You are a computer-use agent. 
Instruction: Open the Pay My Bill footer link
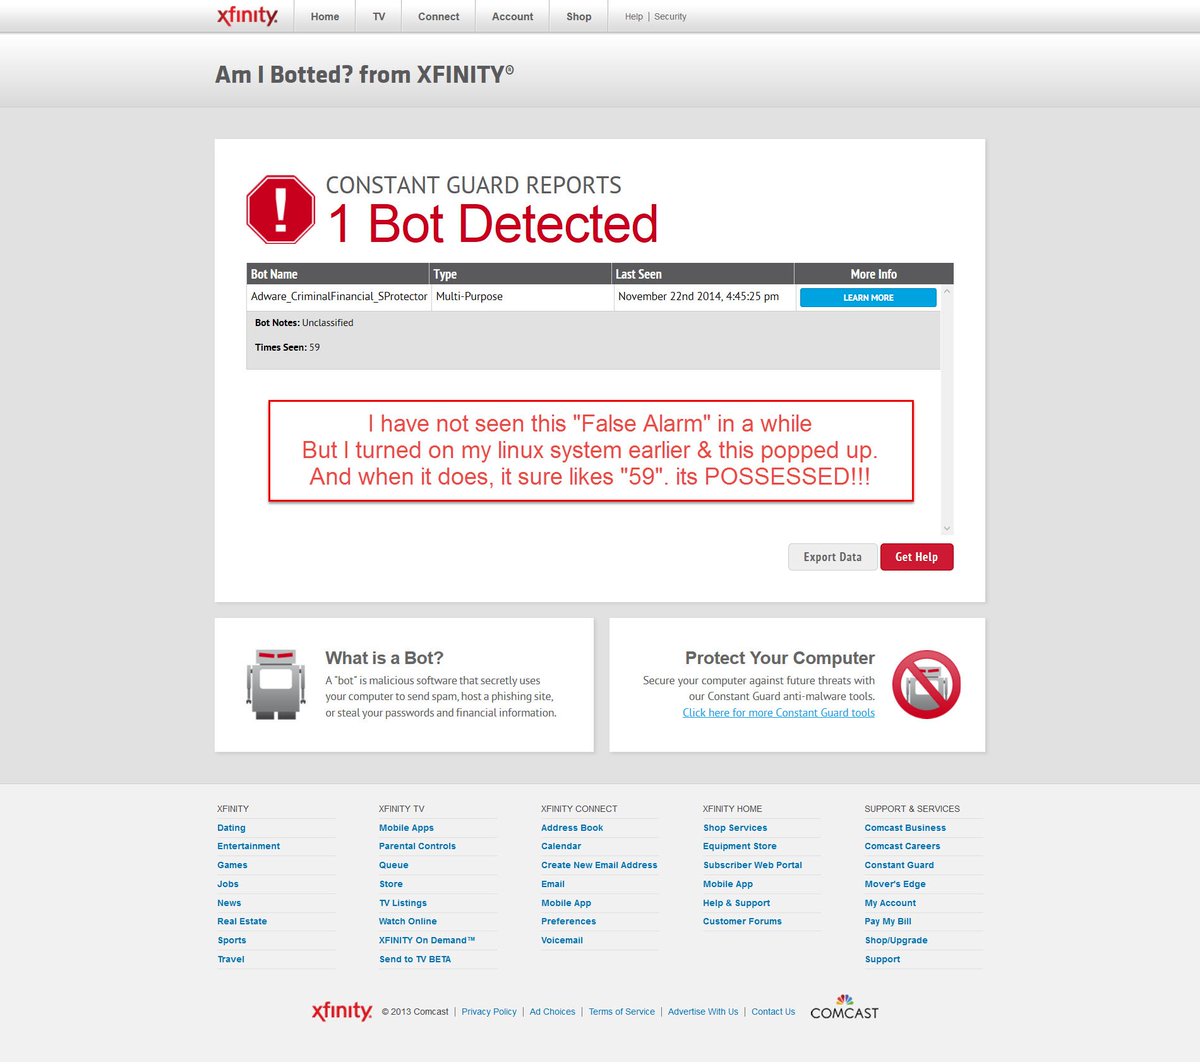pyautogui.click(x=888, y=922)
